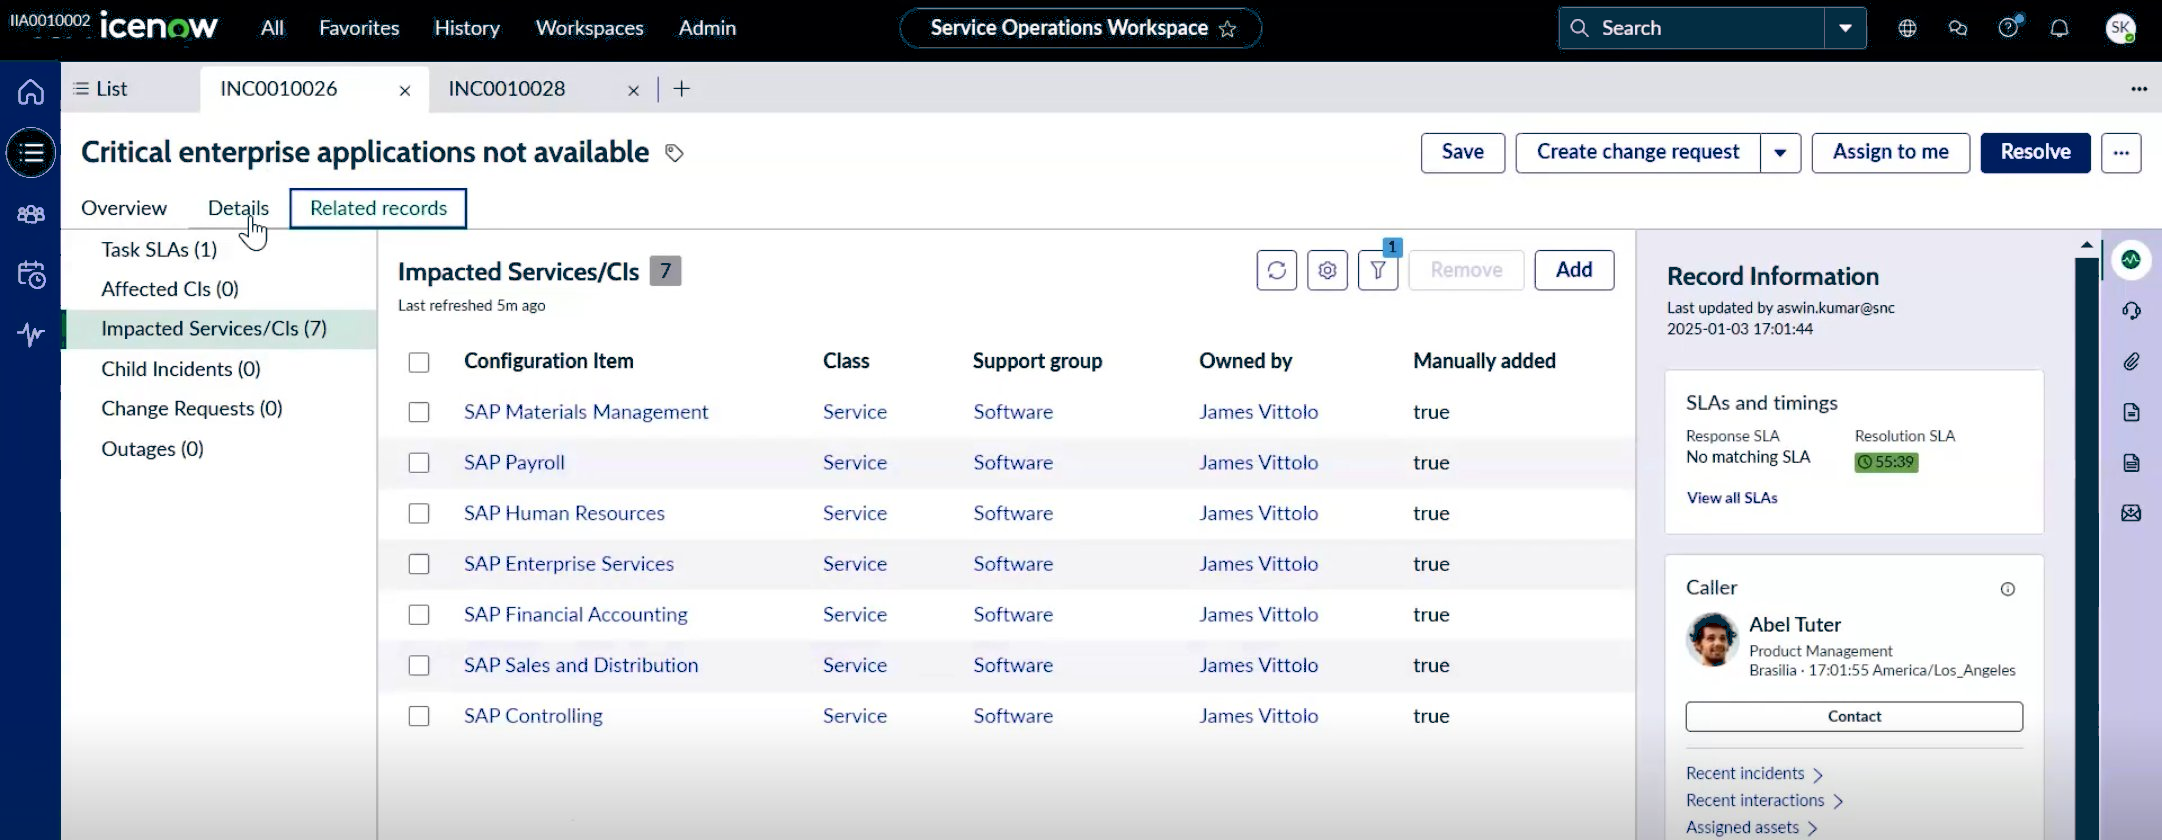The height and width of the screenshot is (840, 2162).
Task: Click the Resolution SLA 55:39 timer badge
Action: [x=1886, y=462]
